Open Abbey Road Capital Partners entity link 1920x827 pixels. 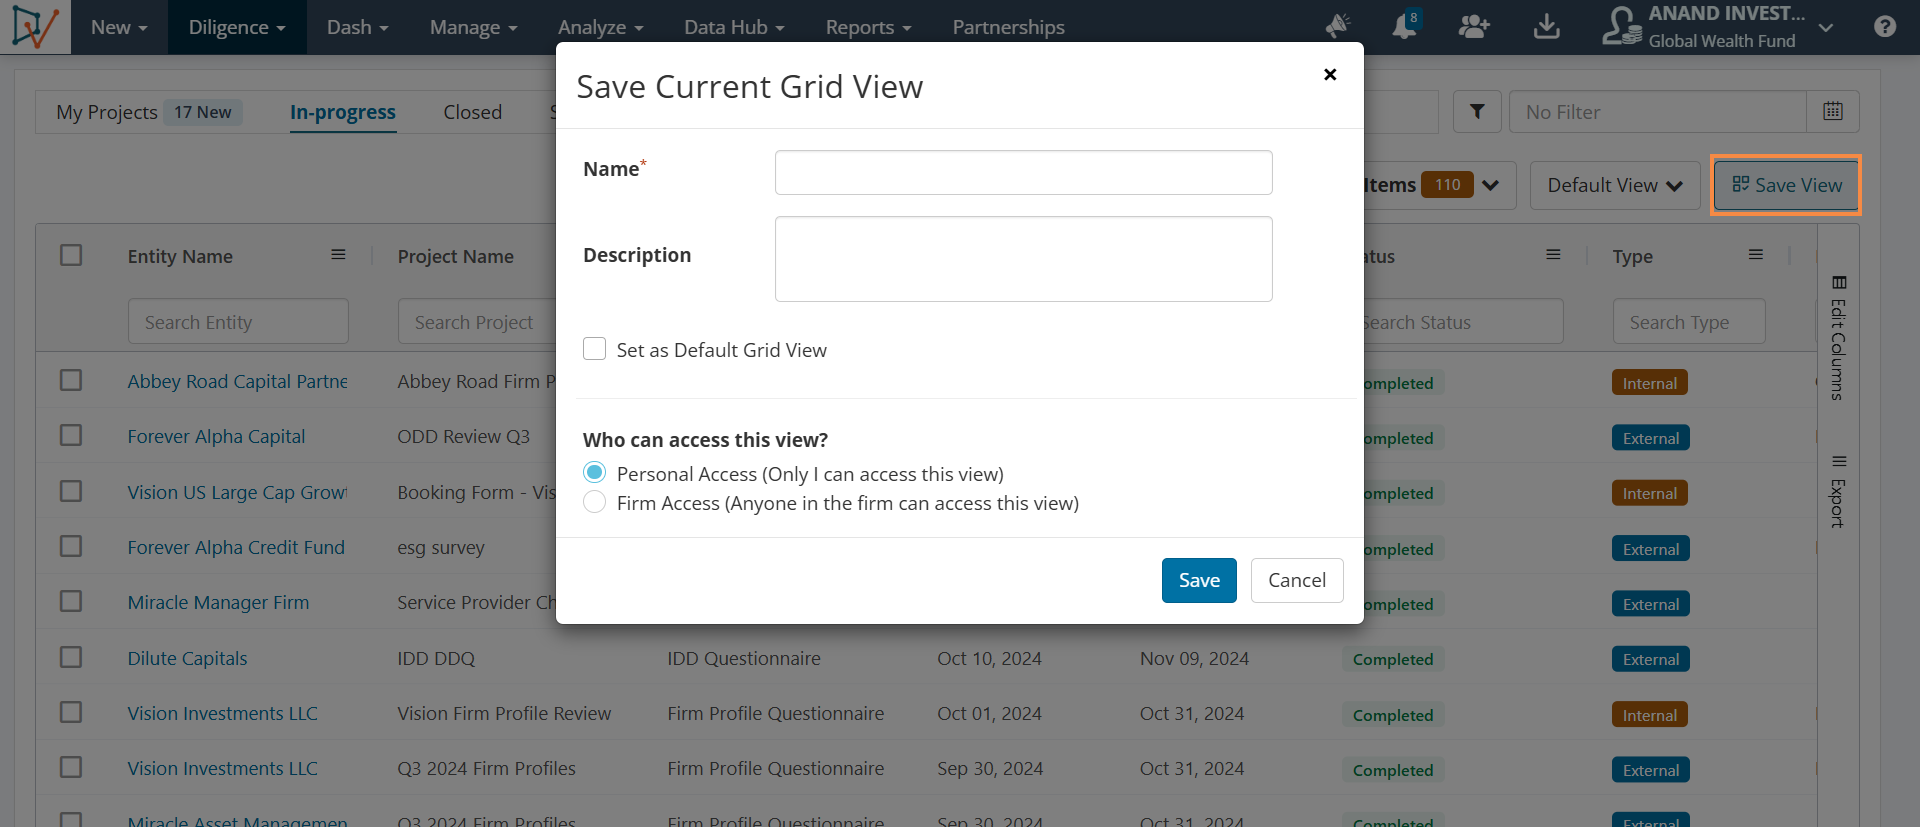click(238, 381)
